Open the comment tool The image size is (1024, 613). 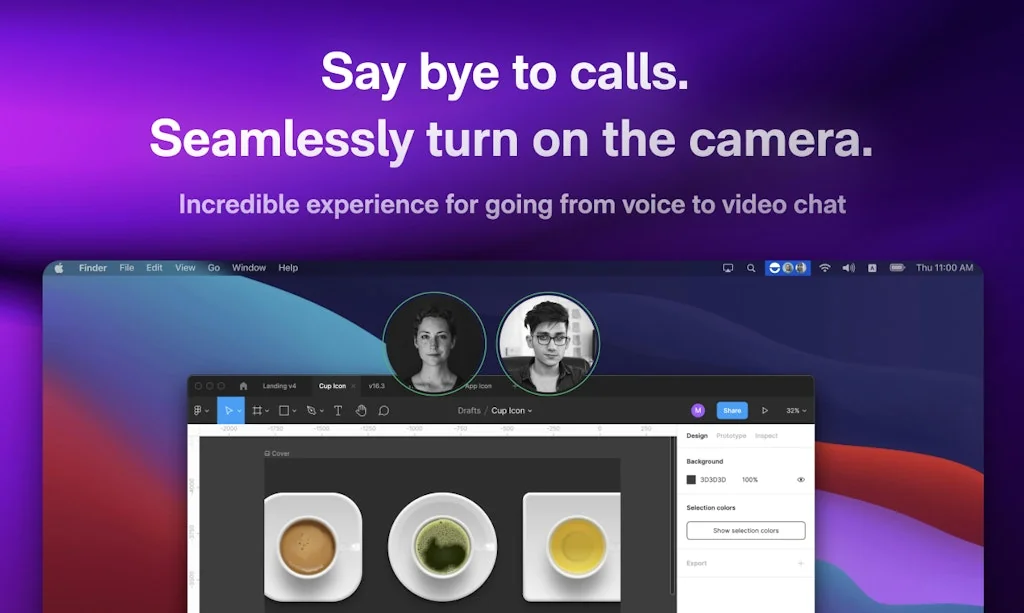[x=384, y=410]
